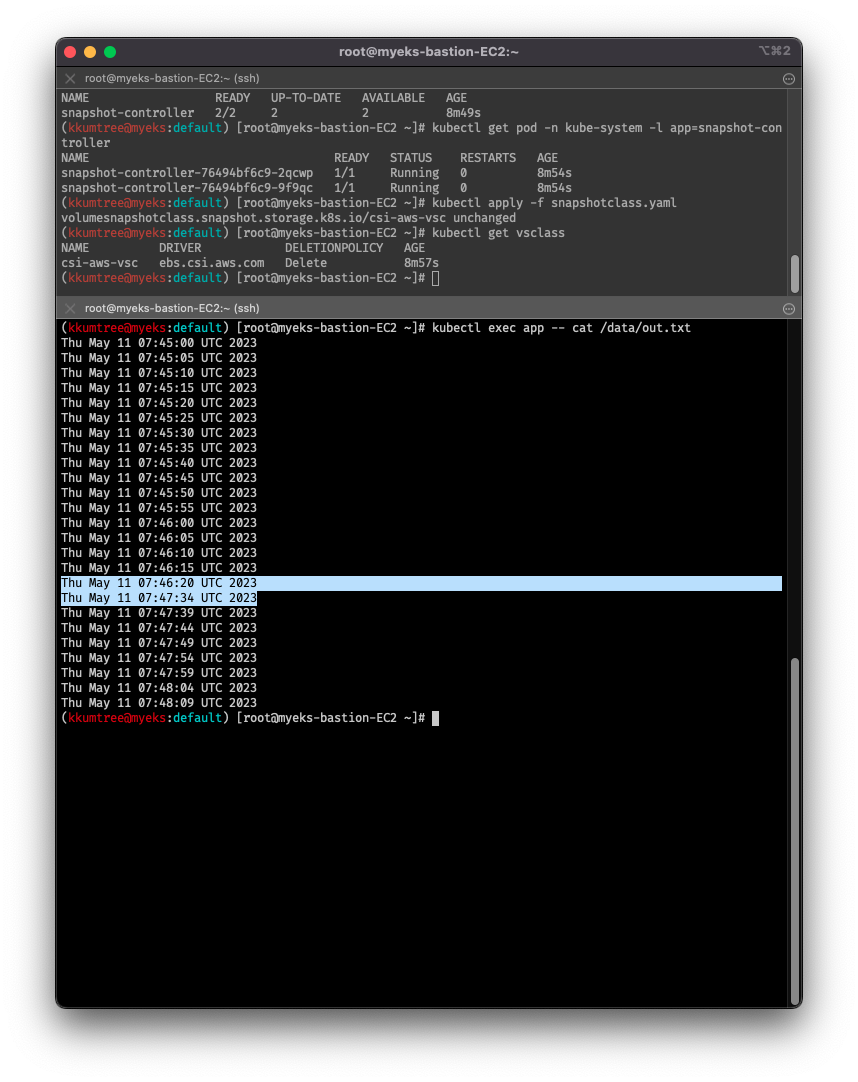Click the kubectl apply -f snapshotclass.yaml command
The width and height of the screenshot is (858, 1082).
point(554,203)
